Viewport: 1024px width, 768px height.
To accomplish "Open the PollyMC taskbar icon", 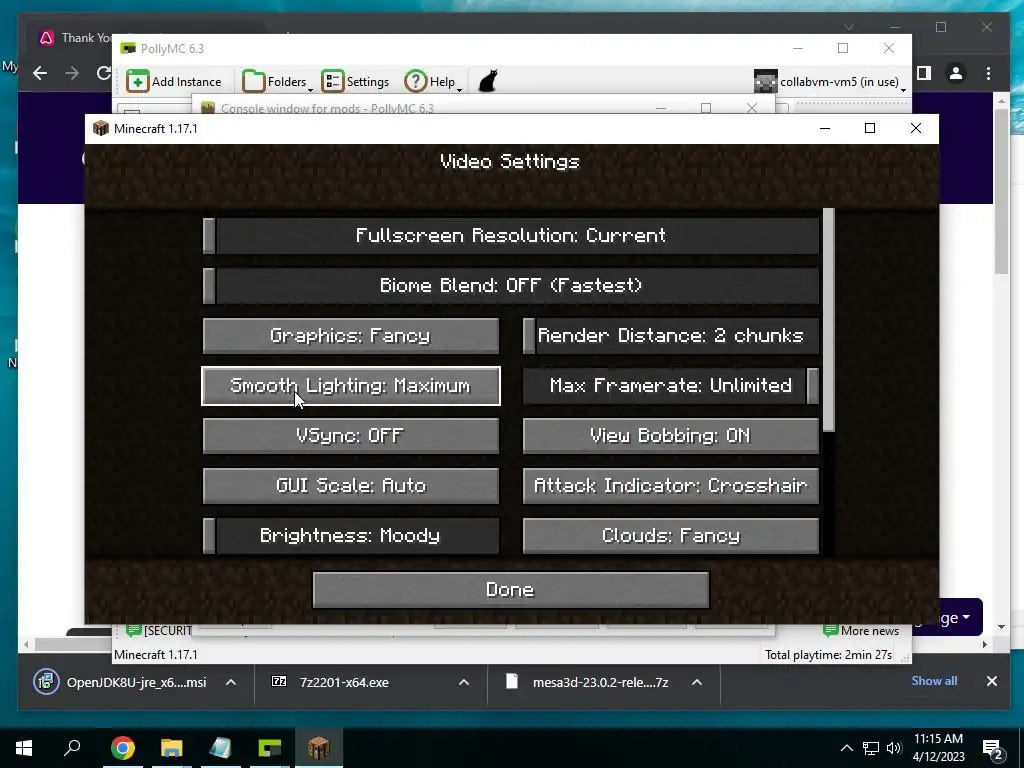I will 270,748.
